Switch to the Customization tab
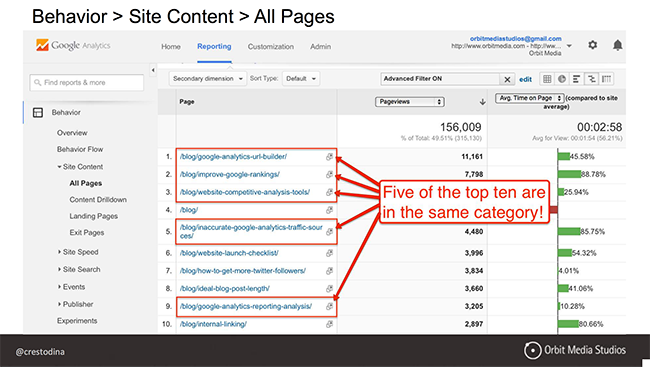 point(271,47)
